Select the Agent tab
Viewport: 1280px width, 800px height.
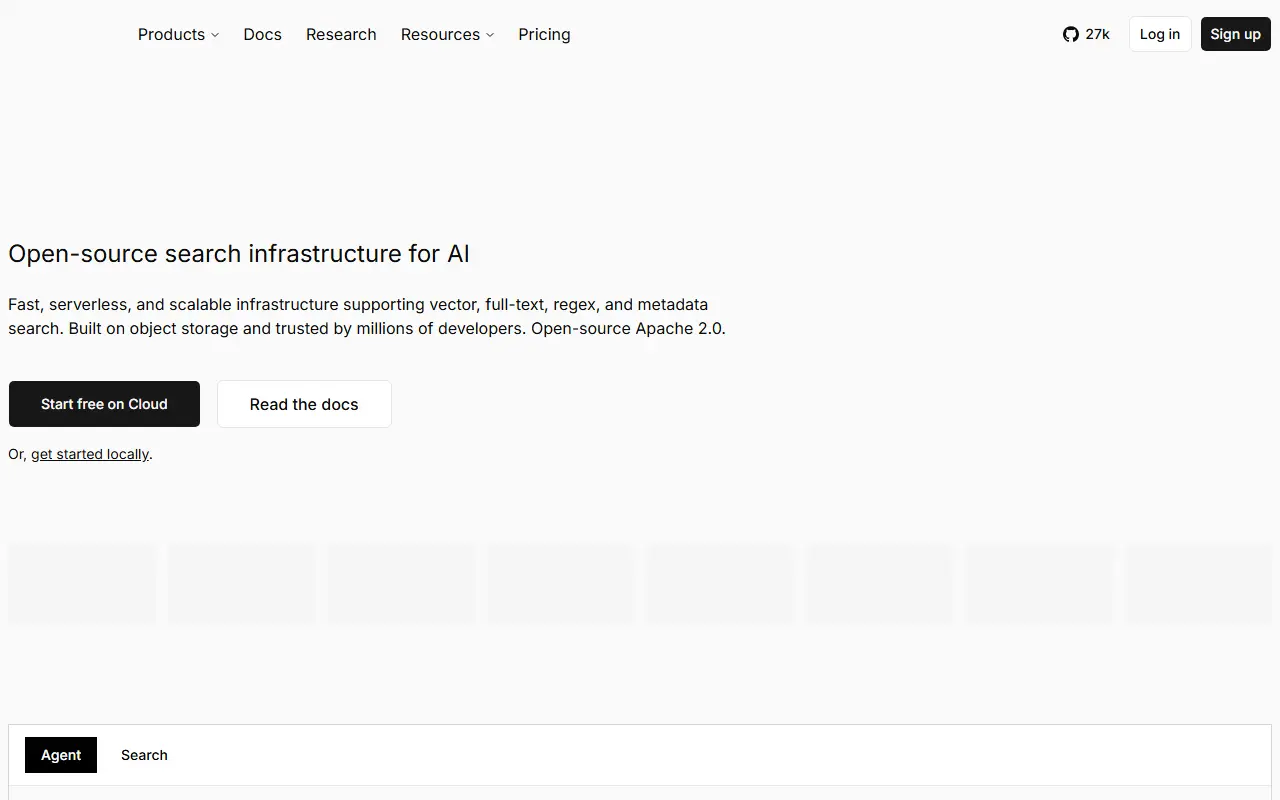point(61,755)
